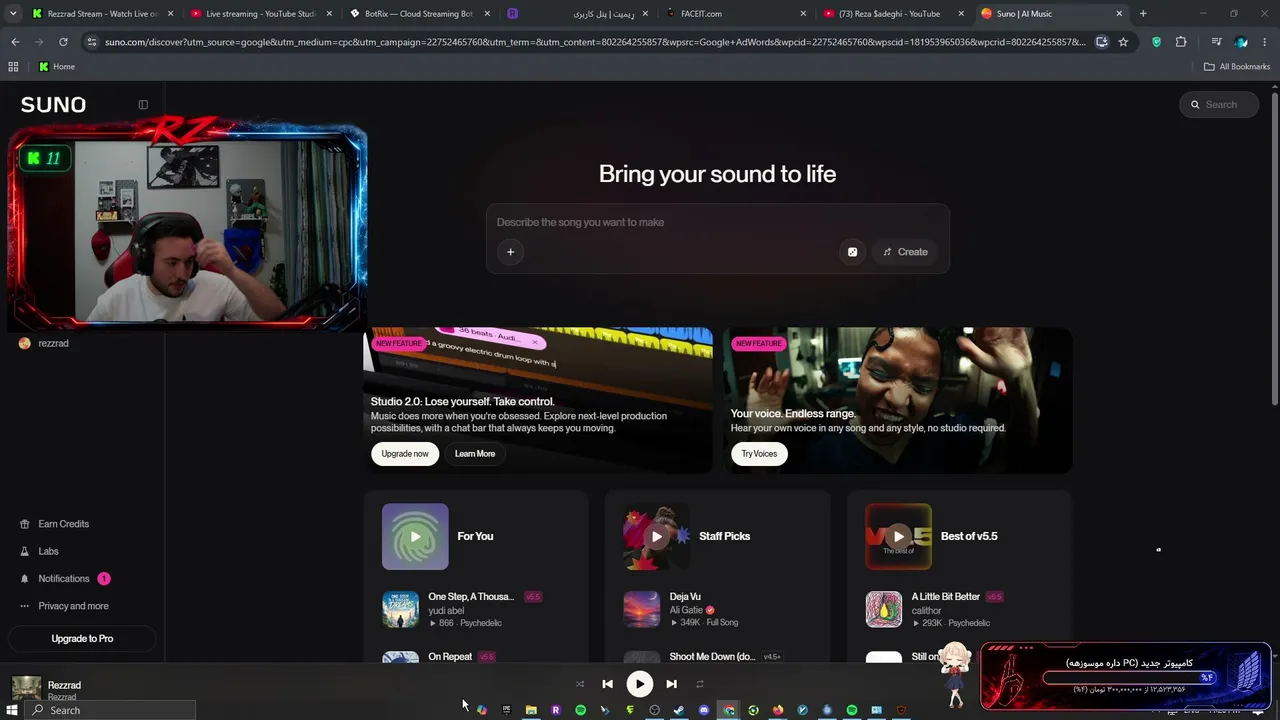Select the Suno AI Music tab
The width and height of the screenshot is (1280, 720).
(1051, 14)
